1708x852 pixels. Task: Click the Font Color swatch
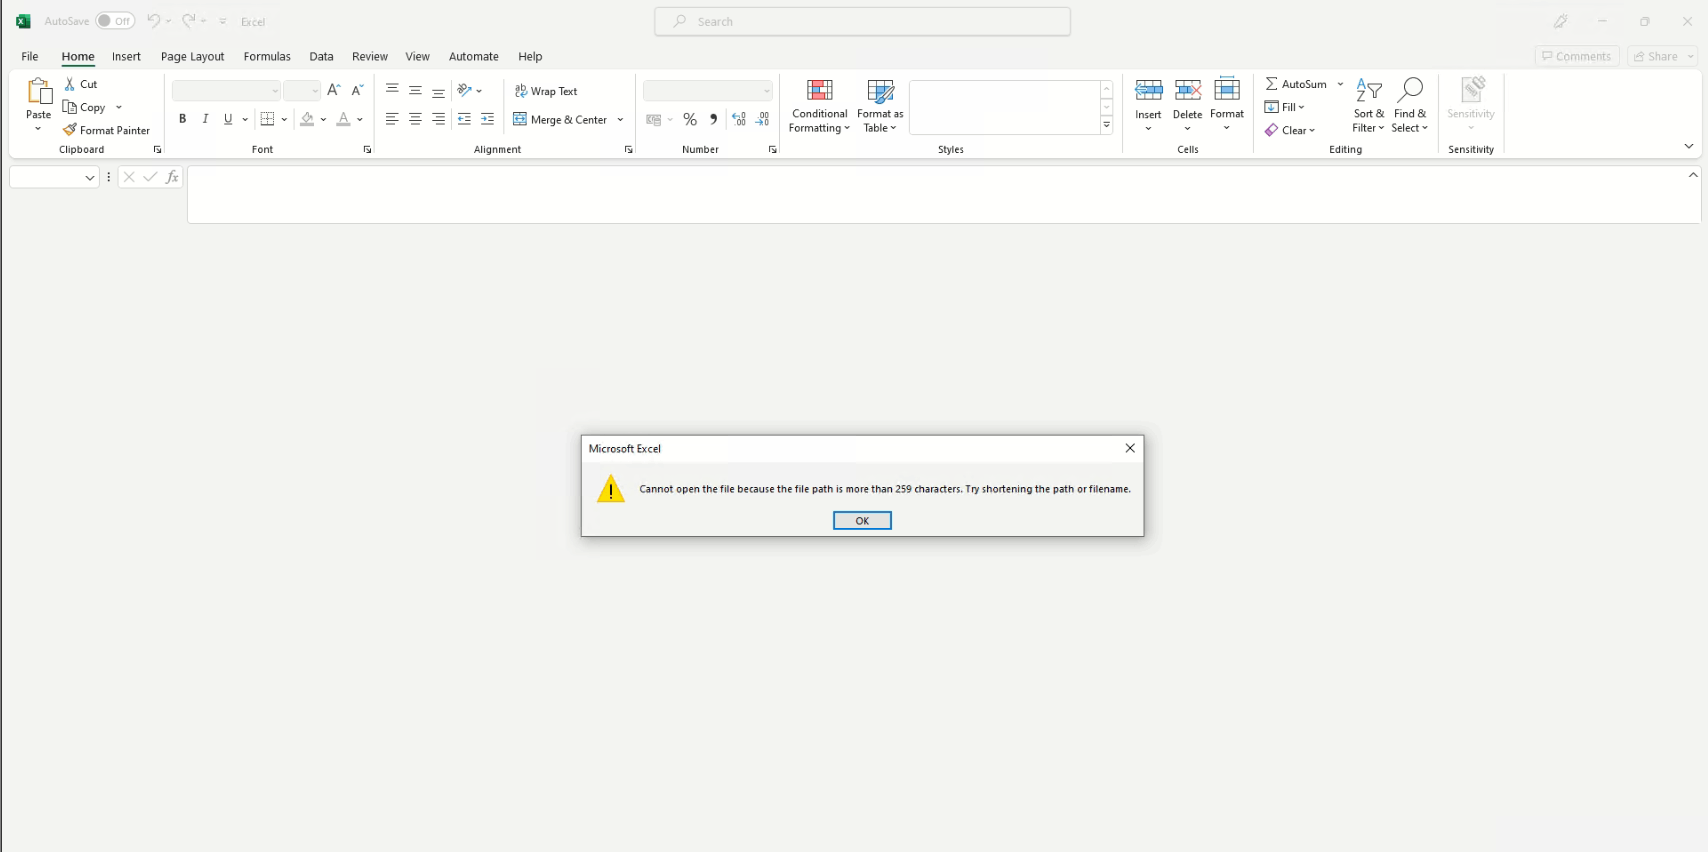[x=343, y=119]
